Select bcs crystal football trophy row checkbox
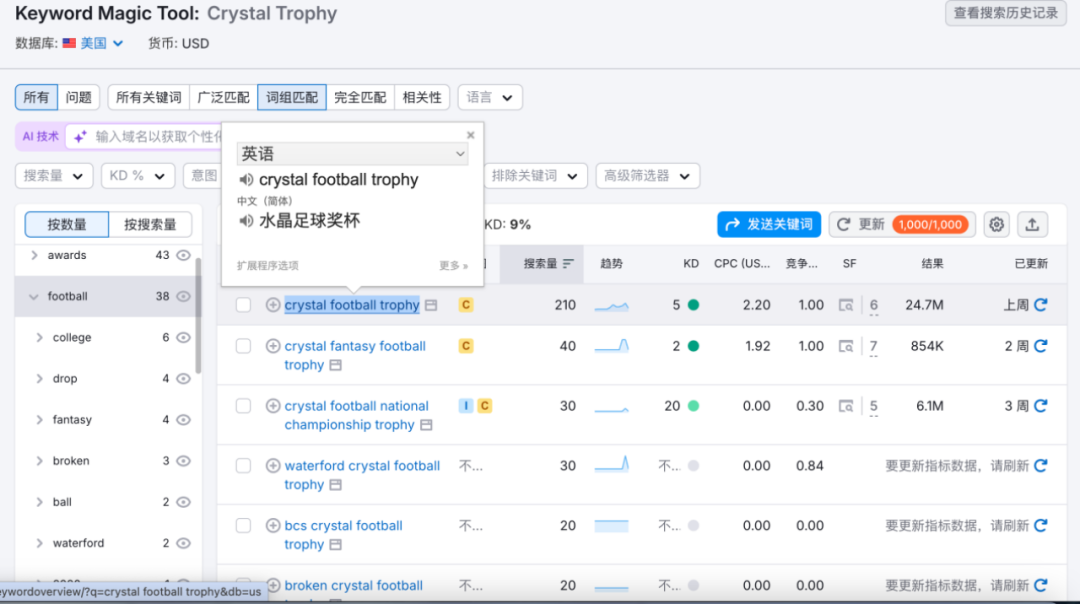Viewport: 1080px width, 604px height. 243,525
